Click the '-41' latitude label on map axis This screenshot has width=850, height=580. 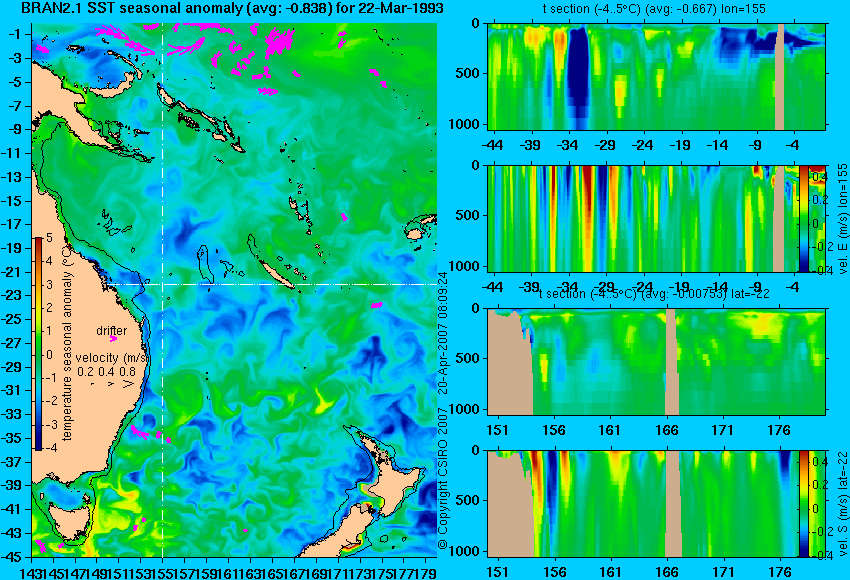pyautogui.click(x=13, y=509)
